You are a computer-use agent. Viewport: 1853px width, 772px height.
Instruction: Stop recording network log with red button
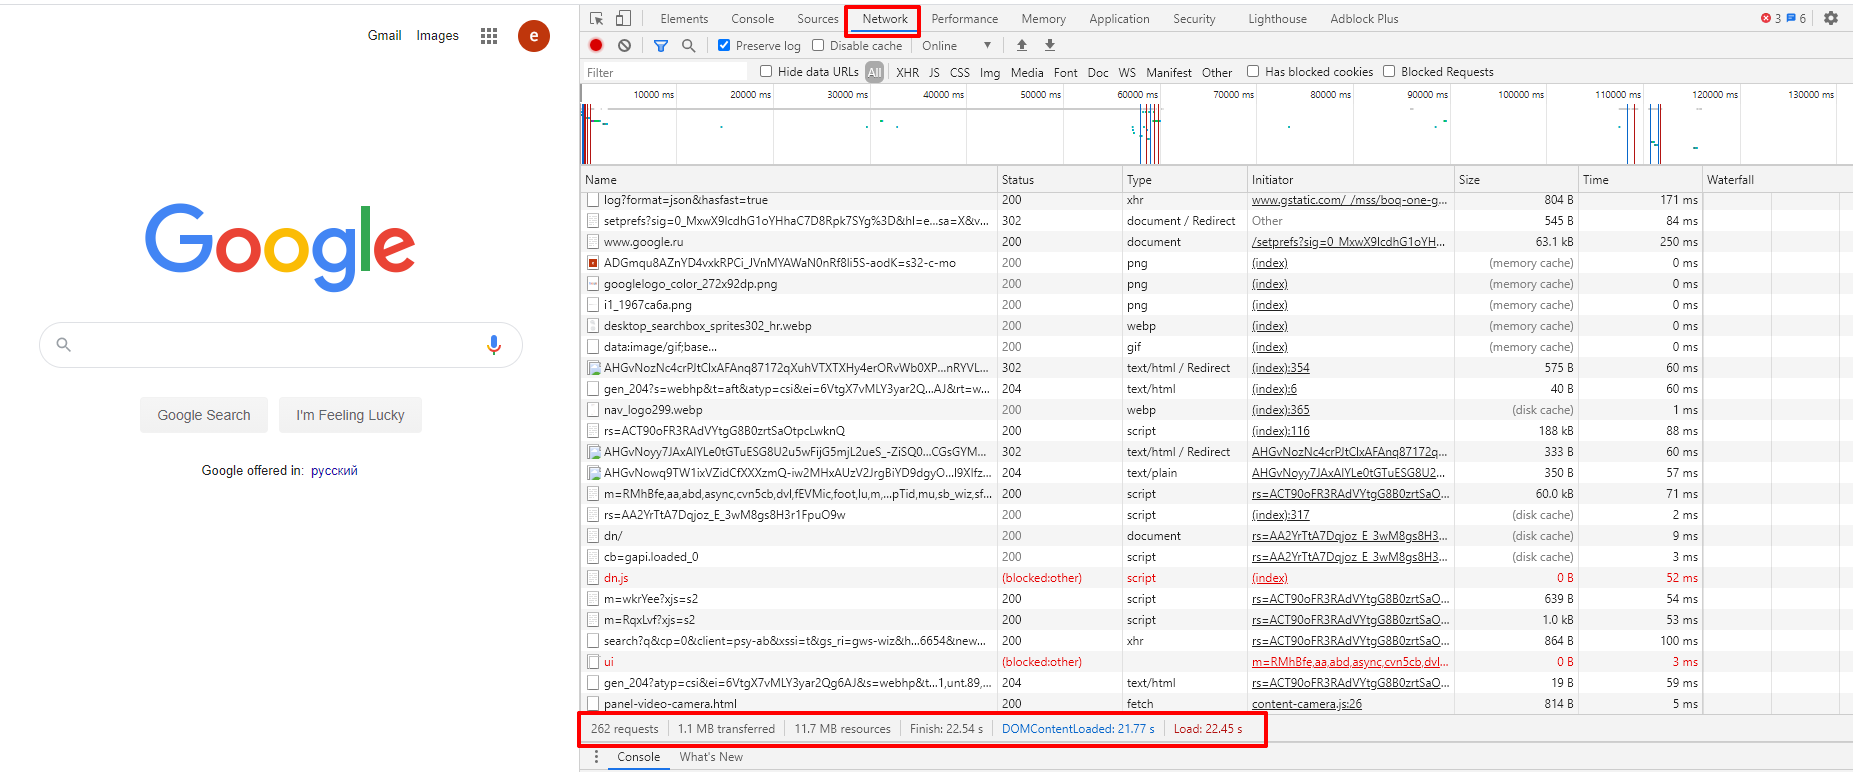596,45
